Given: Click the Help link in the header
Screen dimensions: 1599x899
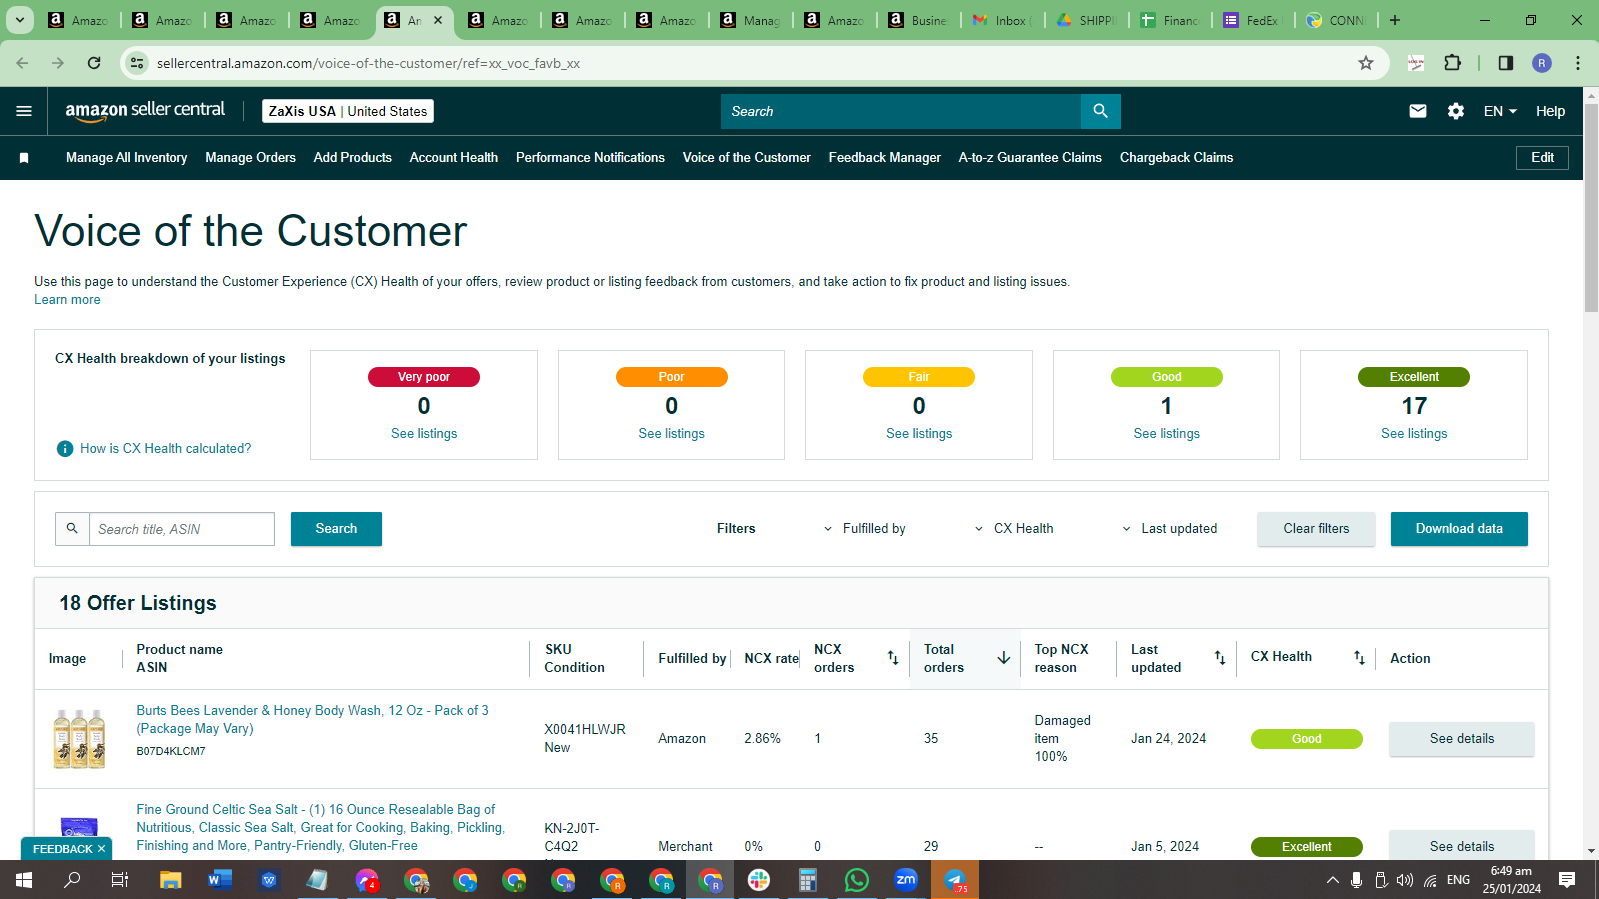Looking at the screenshot, I should (x=1550, y=111).
